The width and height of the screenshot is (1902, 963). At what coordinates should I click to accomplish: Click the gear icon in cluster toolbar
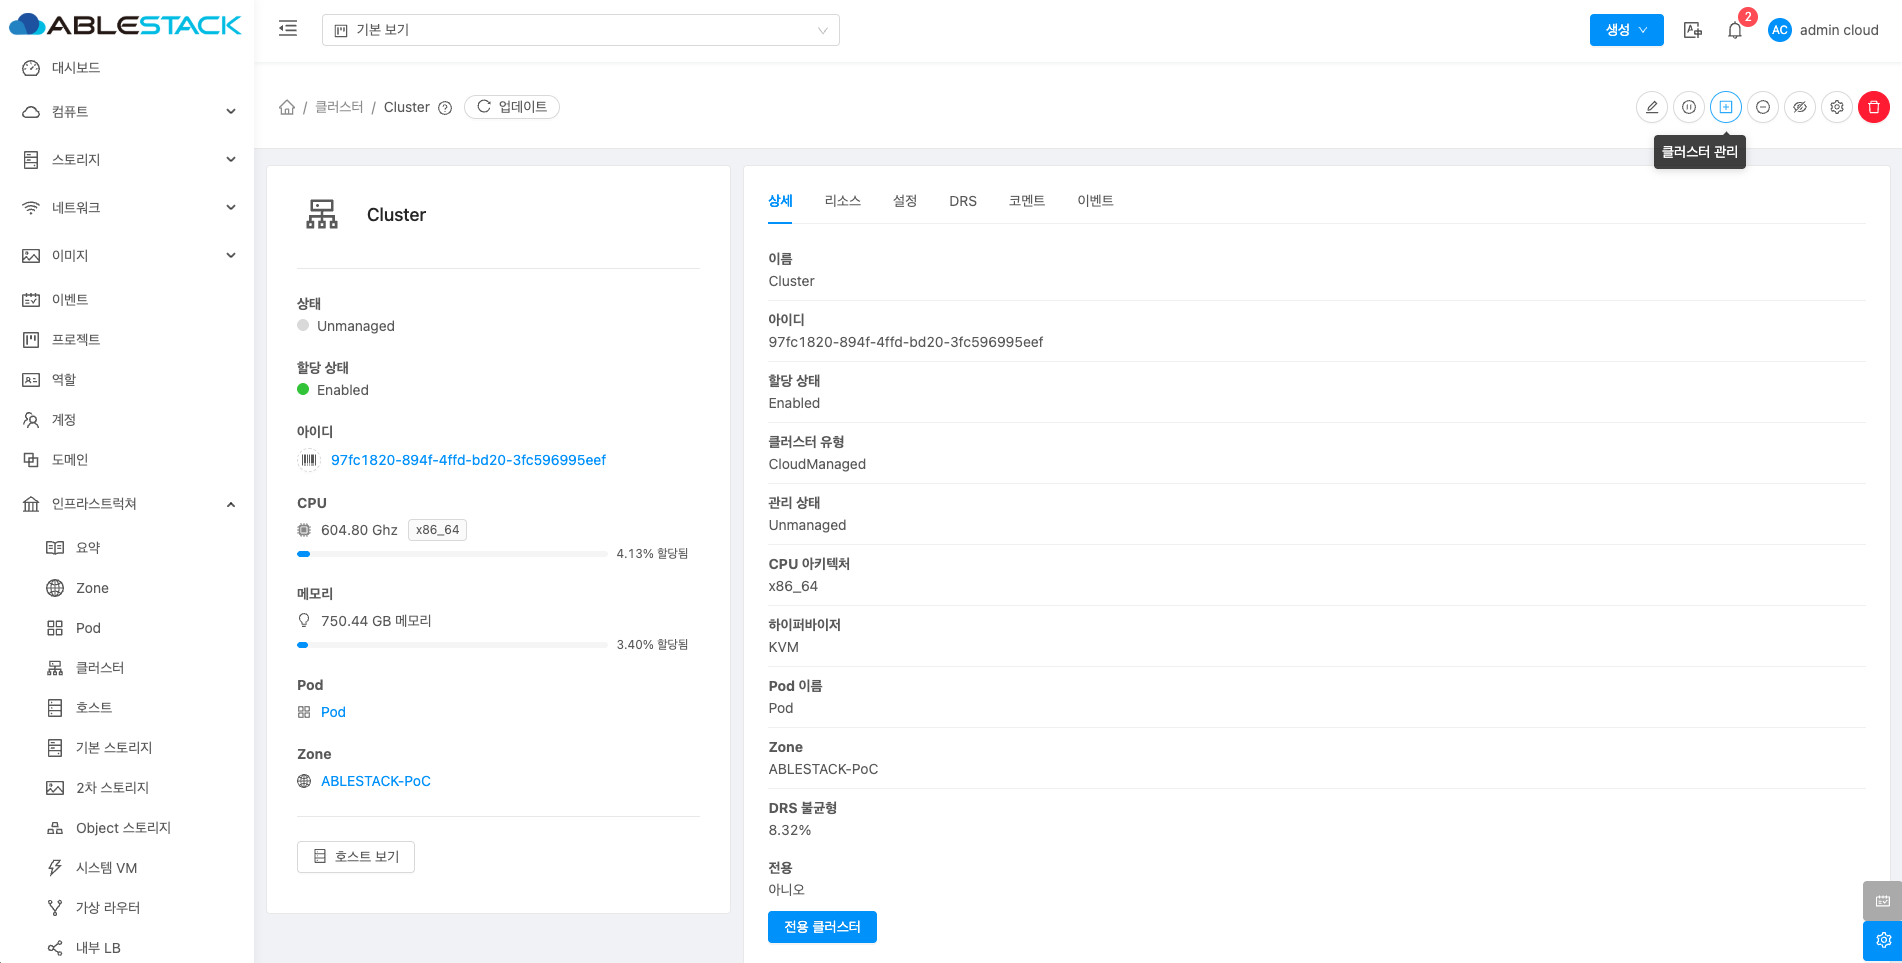pyautogui.click(x=1837, y=107)
